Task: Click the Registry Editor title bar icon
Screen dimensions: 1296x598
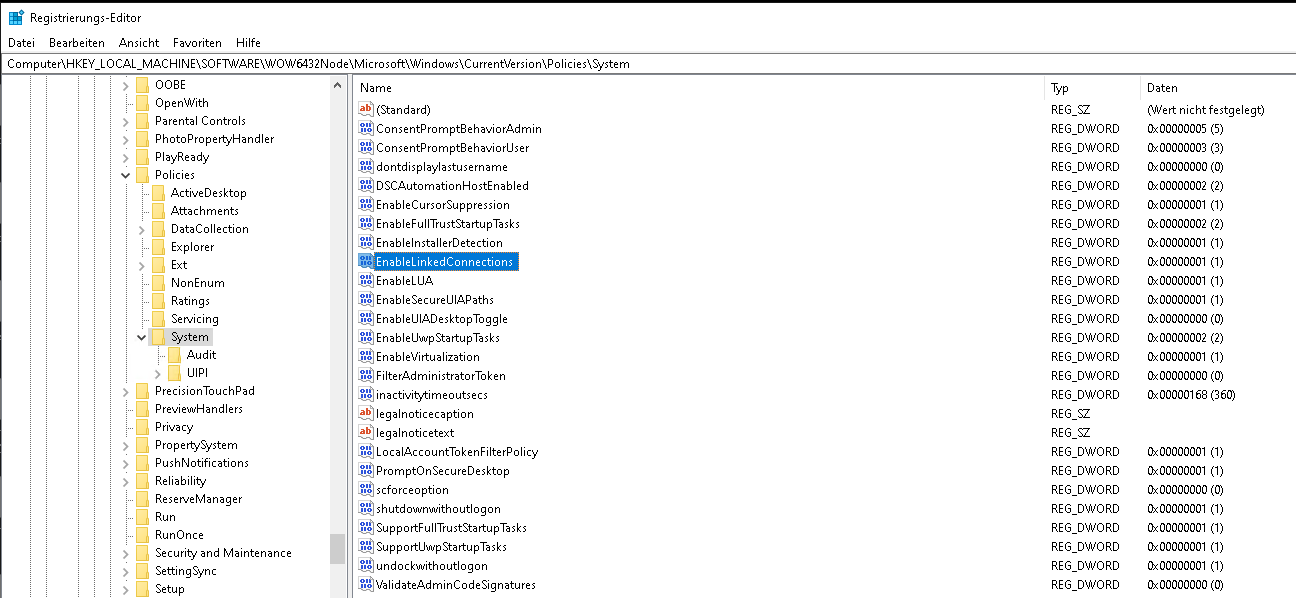Action: [x=16, y=17]
